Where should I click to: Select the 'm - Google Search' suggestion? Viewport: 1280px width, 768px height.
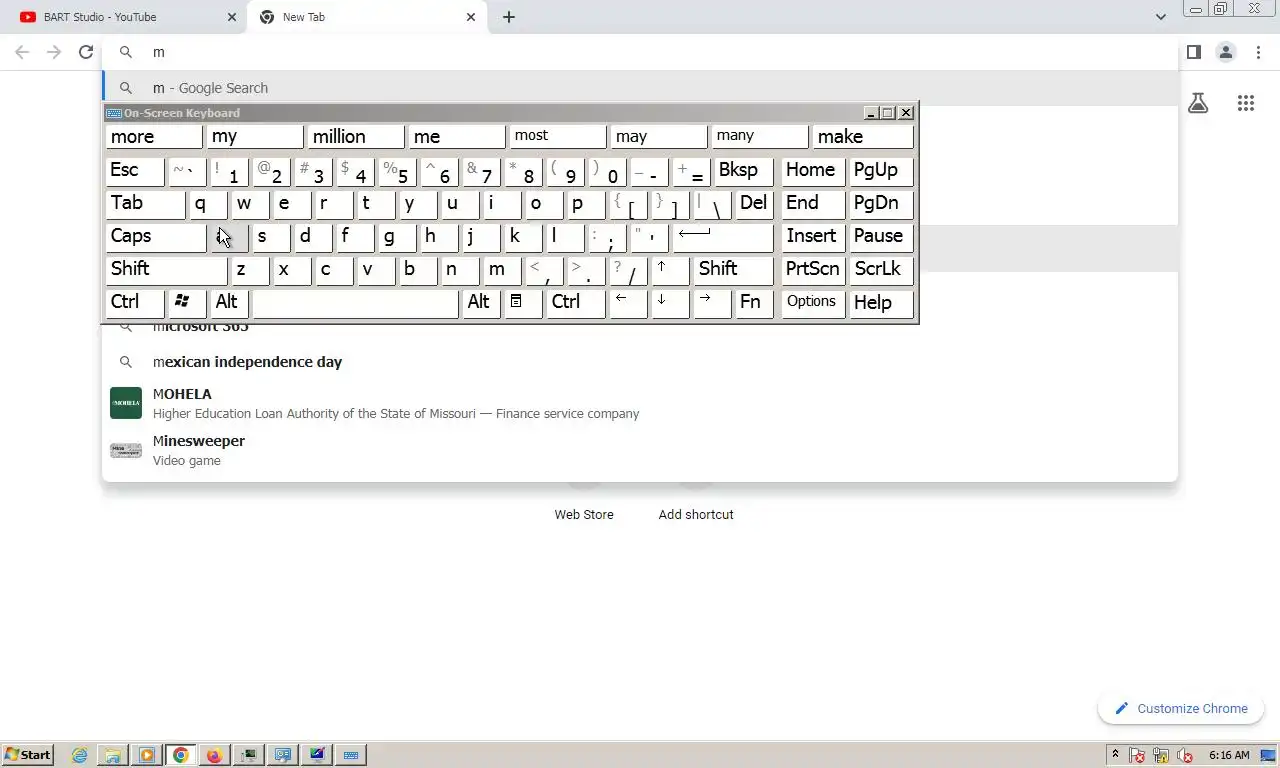click(640, 87)
